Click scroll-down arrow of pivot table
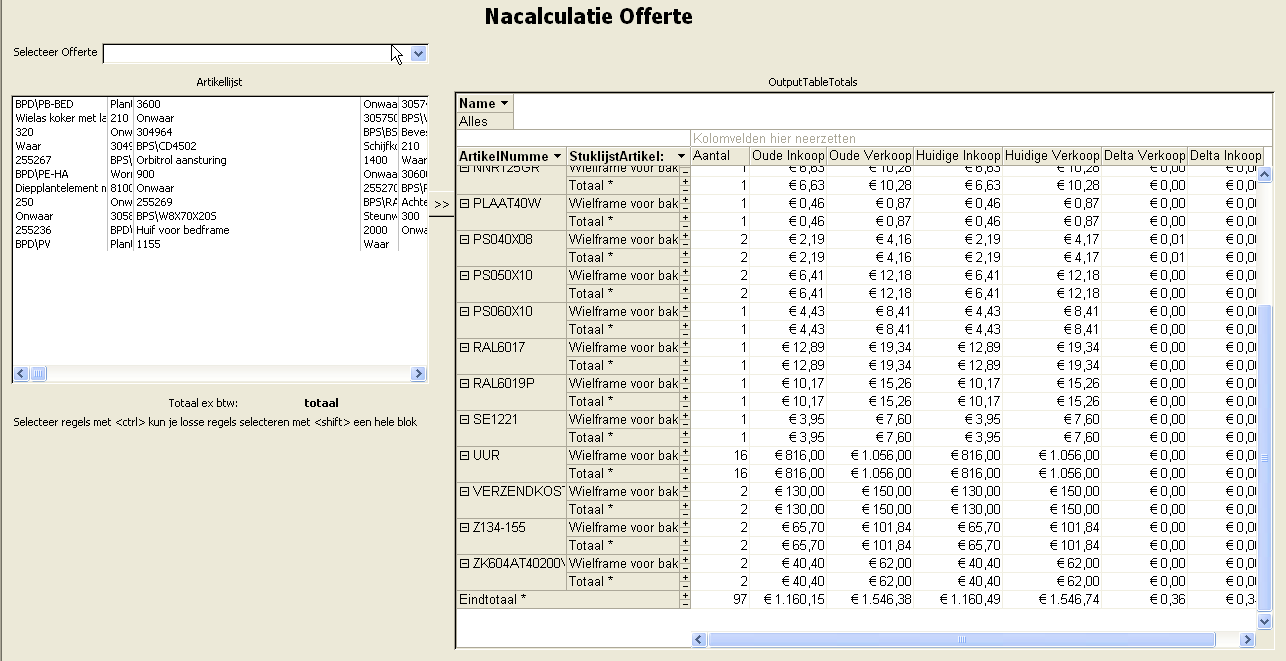Image resolution: width=1286 pixels, height=661 pixels. tap(1265, 622)
